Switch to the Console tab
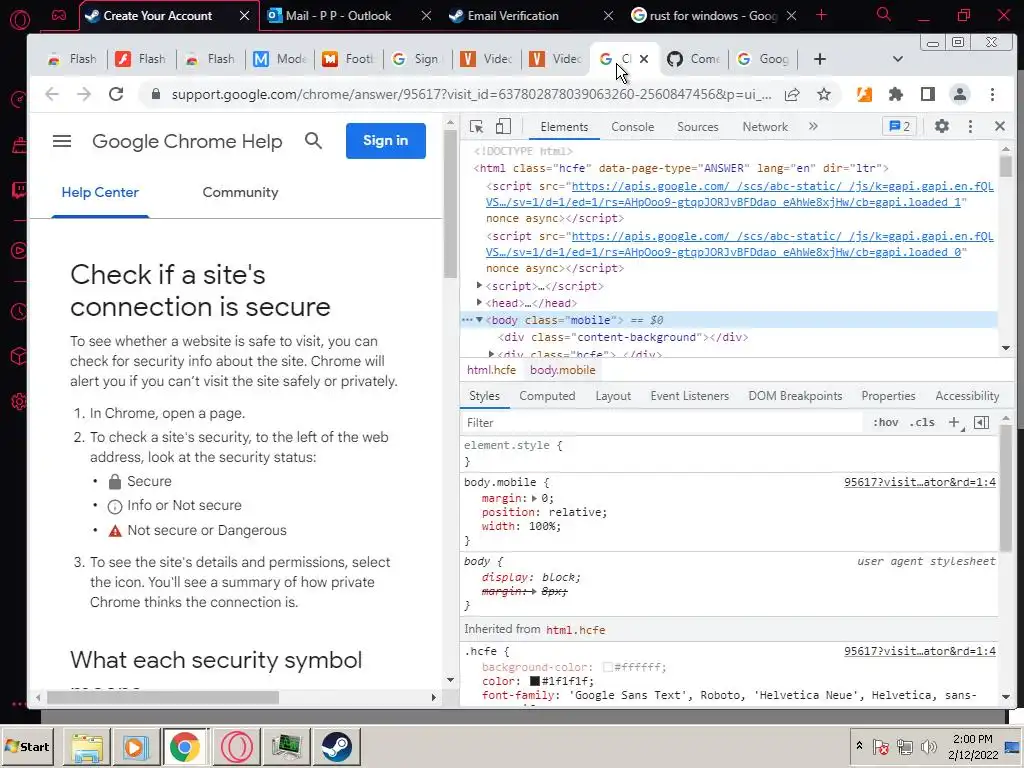Screen dimensions: 1024x768 tap(632, 127)
